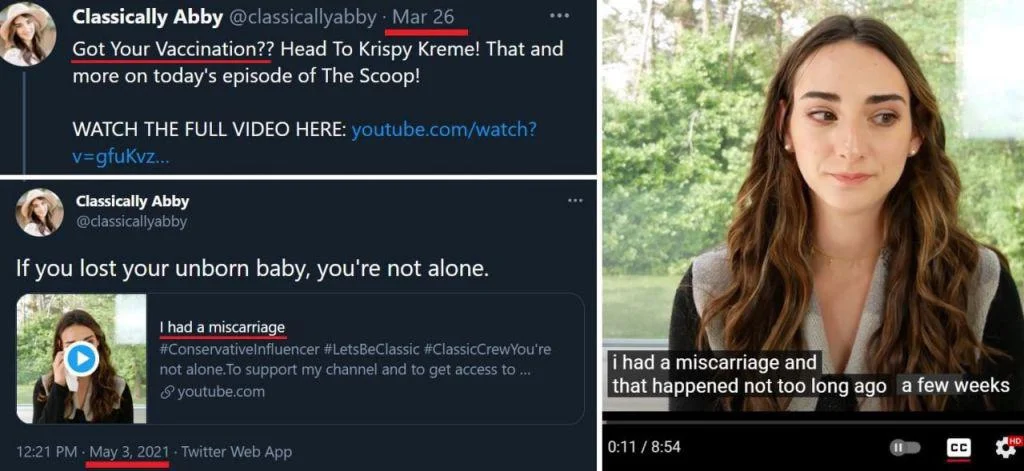Click the profile avatar on the lower tweet
1024x471 pixels.
point(40,211)
